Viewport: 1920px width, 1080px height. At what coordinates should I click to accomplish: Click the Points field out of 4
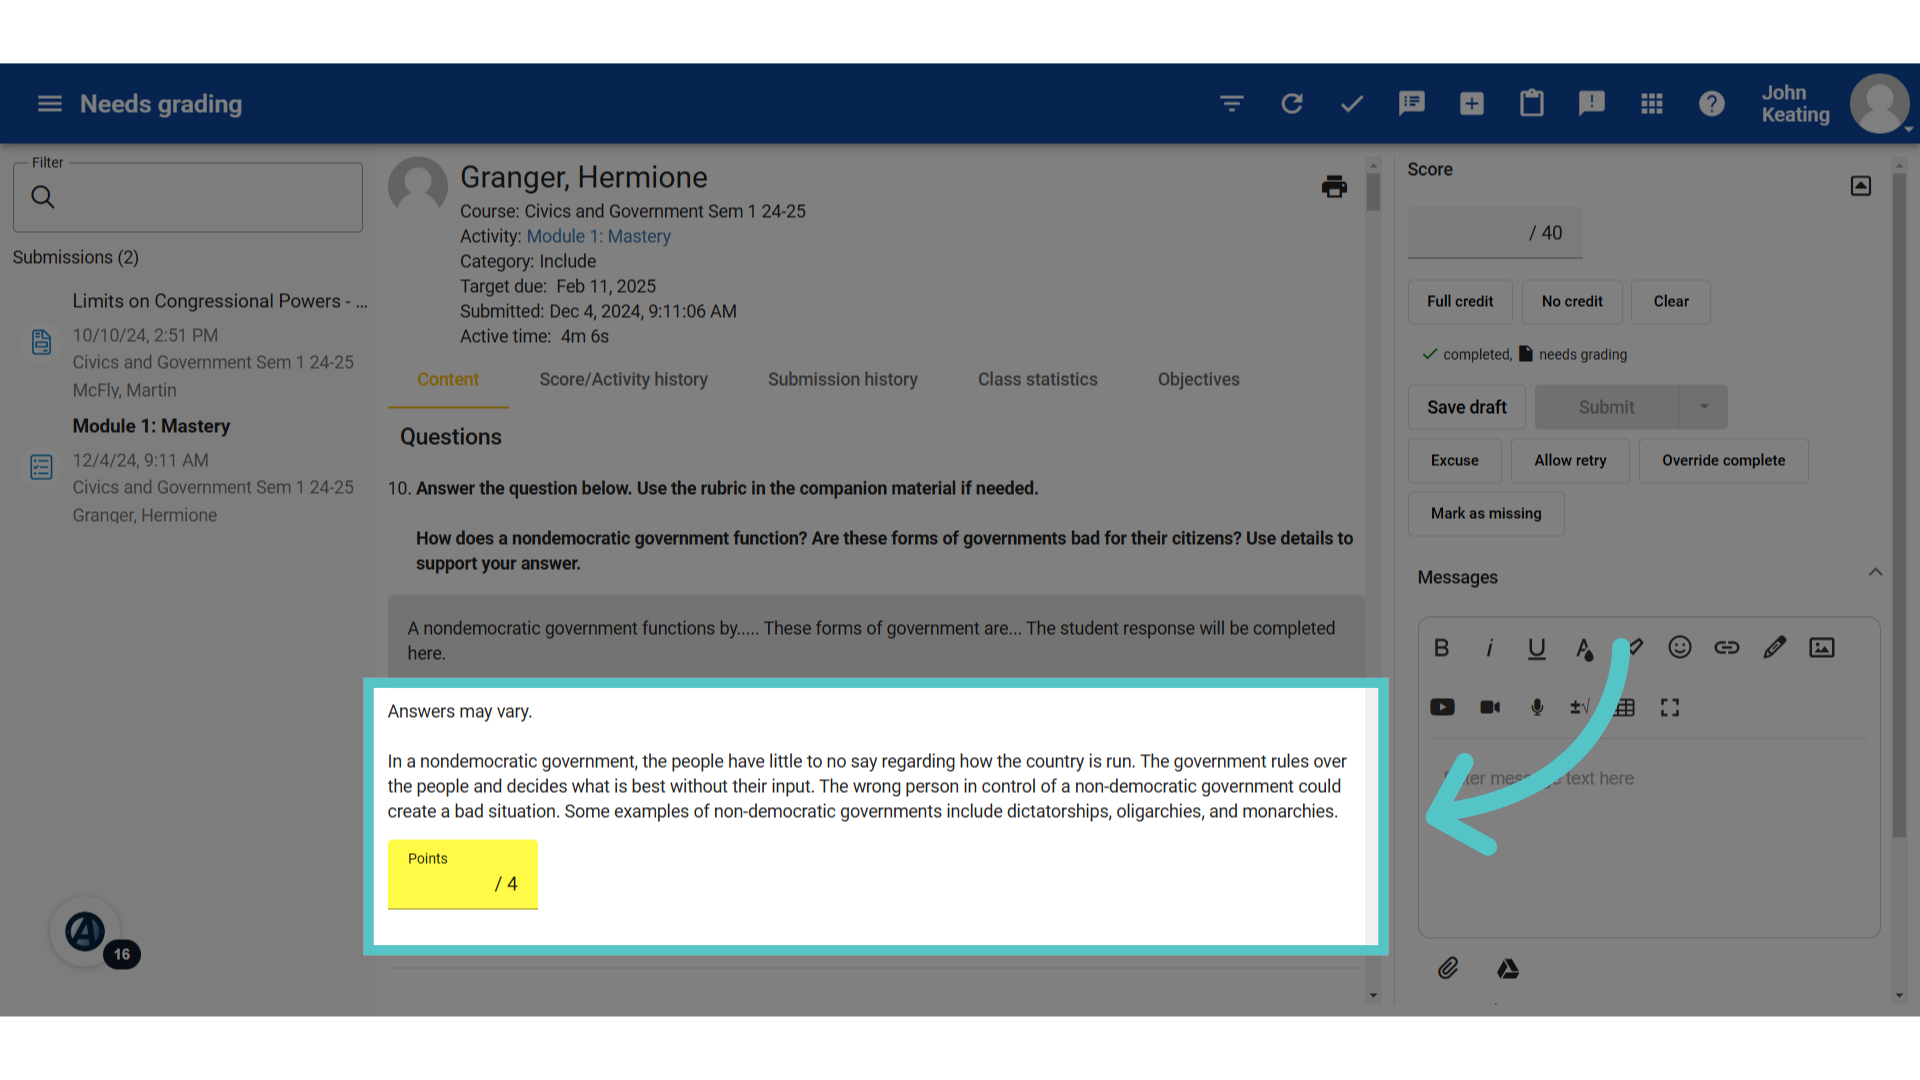(x=463, y=875)
